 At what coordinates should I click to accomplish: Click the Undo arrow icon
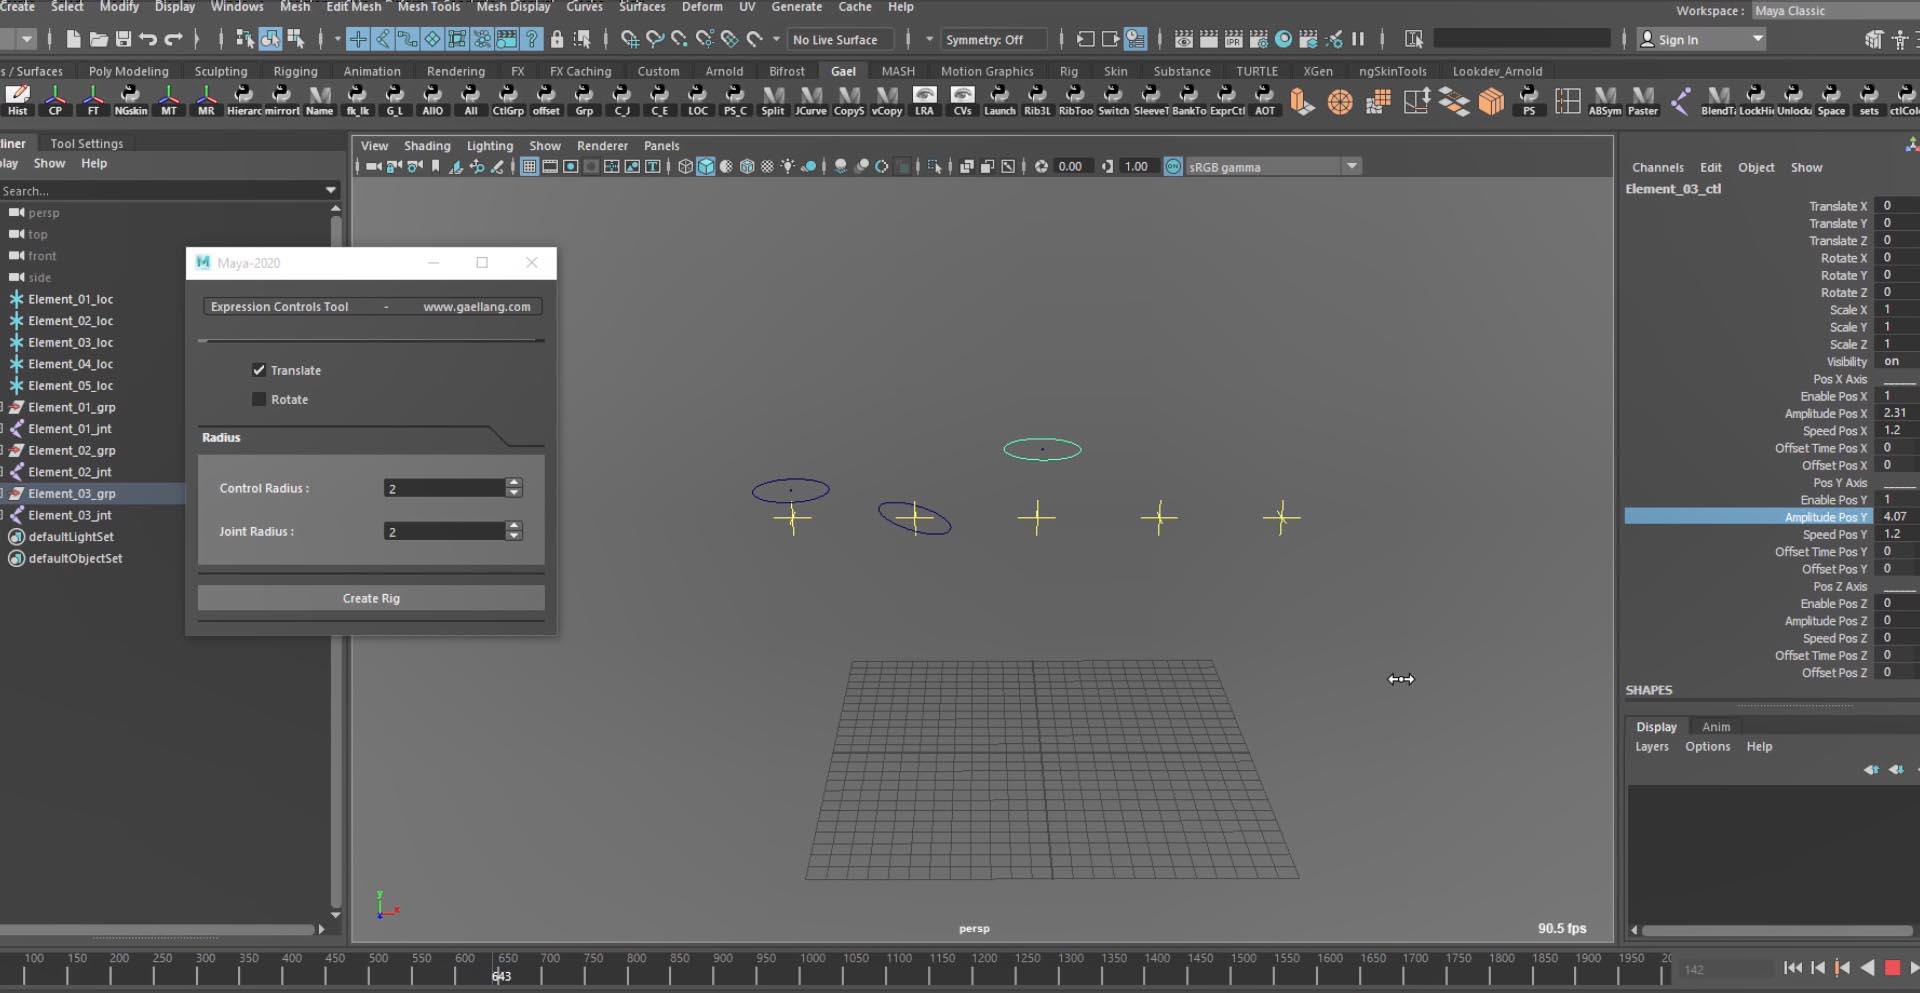[x=148, y=39]
